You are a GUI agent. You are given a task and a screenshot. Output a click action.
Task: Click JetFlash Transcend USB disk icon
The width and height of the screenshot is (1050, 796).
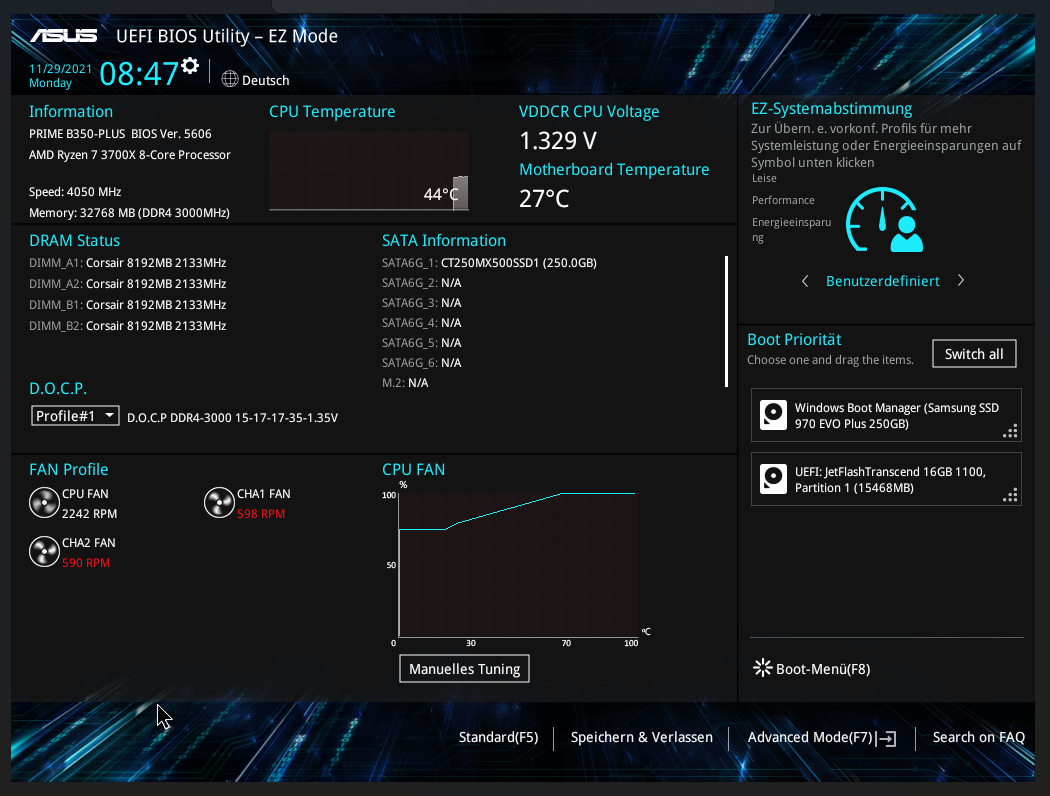coord(773,479)
